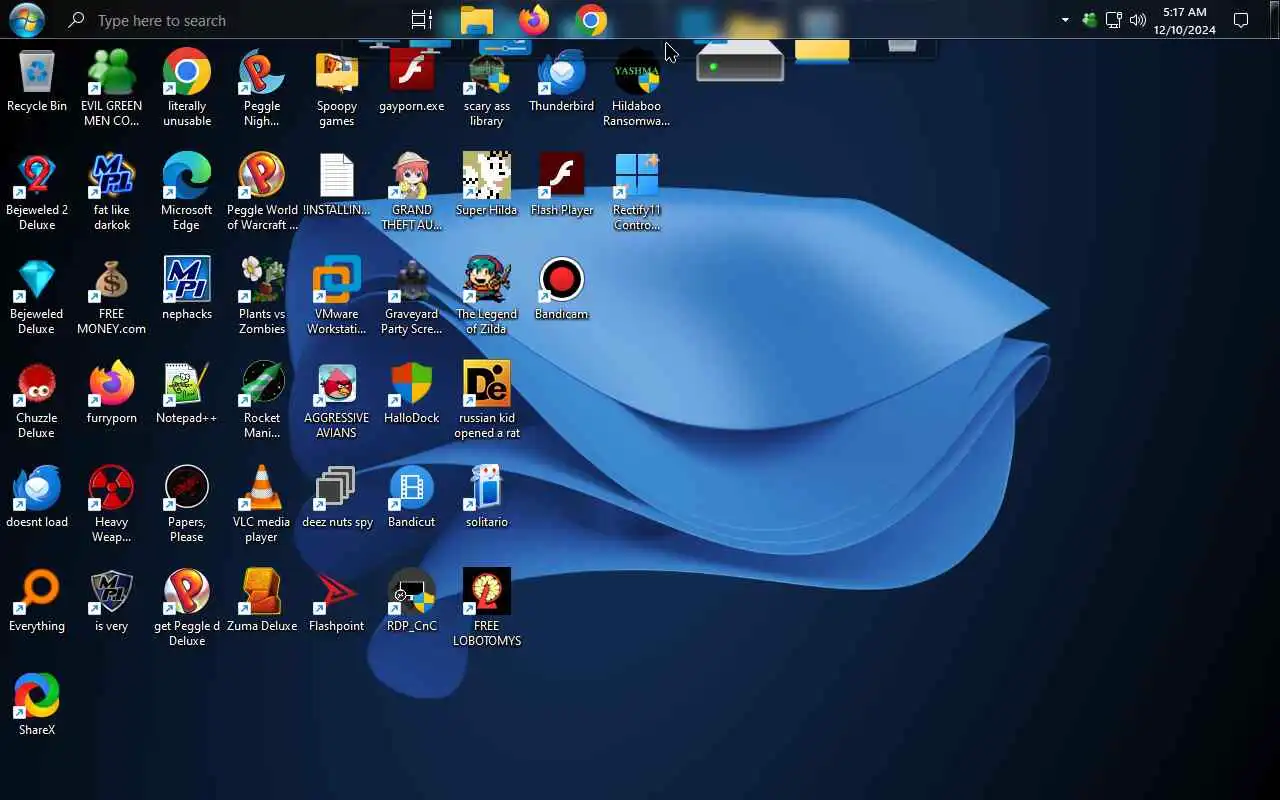Select the scary ass library icon
Screen dimensions: 1280x800
click(487, 88)
